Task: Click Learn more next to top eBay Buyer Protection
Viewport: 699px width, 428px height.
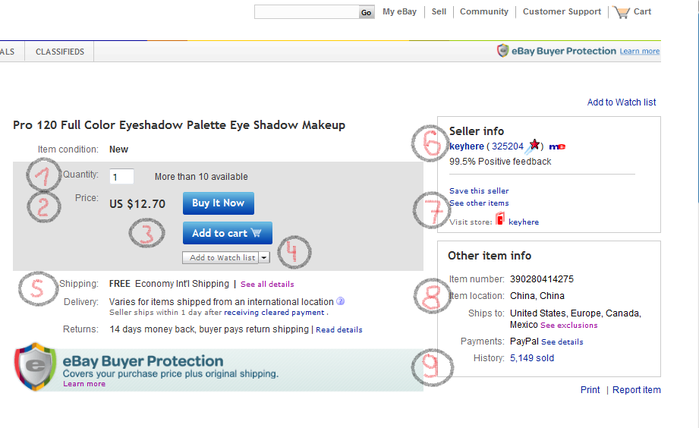Action: click(640, 51)
